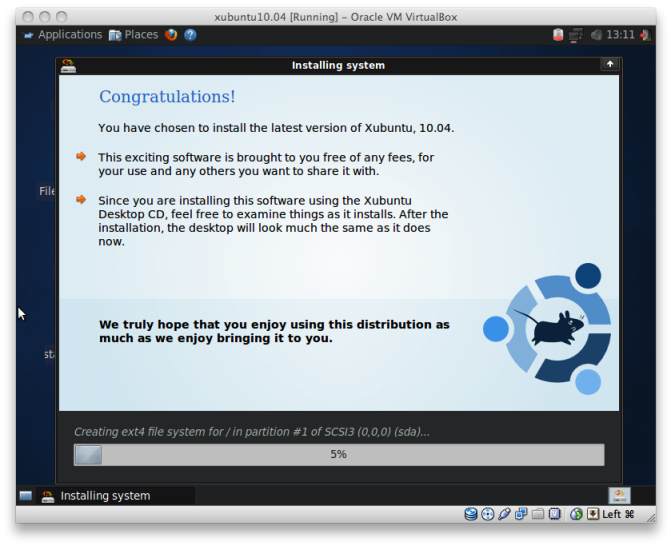This screenshot has height=546, width=671.
Task: Click the 13:11 panel clock
Action: click(x=620, y=35)
